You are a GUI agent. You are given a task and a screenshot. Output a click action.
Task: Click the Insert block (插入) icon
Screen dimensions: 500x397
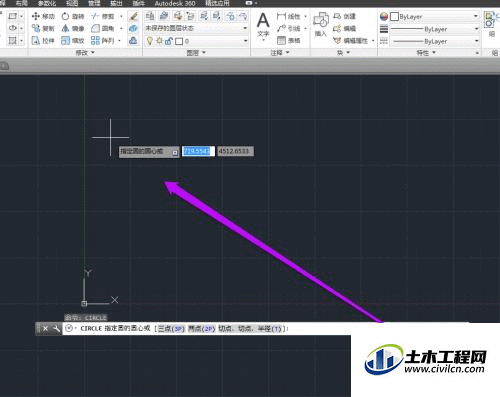click(x=321, y=24)
